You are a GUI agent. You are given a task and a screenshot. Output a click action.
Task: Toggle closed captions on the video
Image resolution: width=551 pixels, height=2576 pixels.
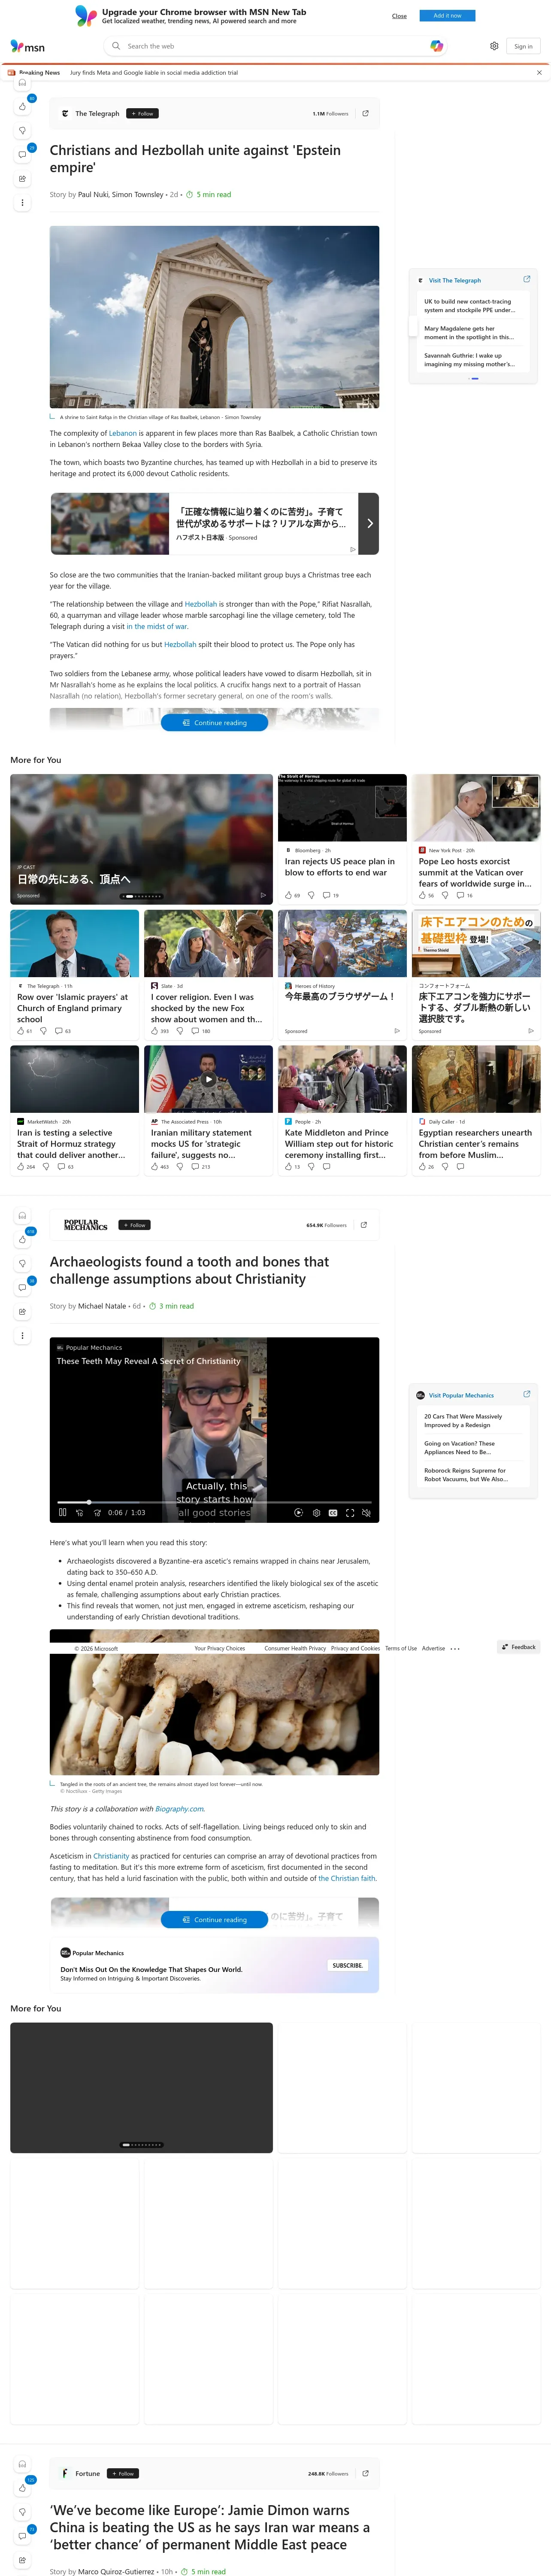pyautogui.click(x=333, y=1512)
